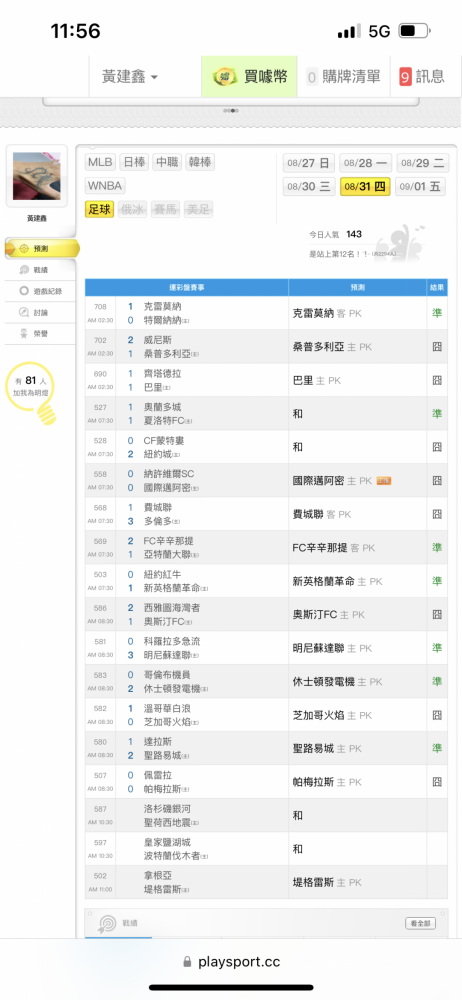This screenshot has width=462, height=1000.
Task: Click the 明尼蘇達聯 主 PK prediction
Action: pyautogui.click(x=332, y=648)
